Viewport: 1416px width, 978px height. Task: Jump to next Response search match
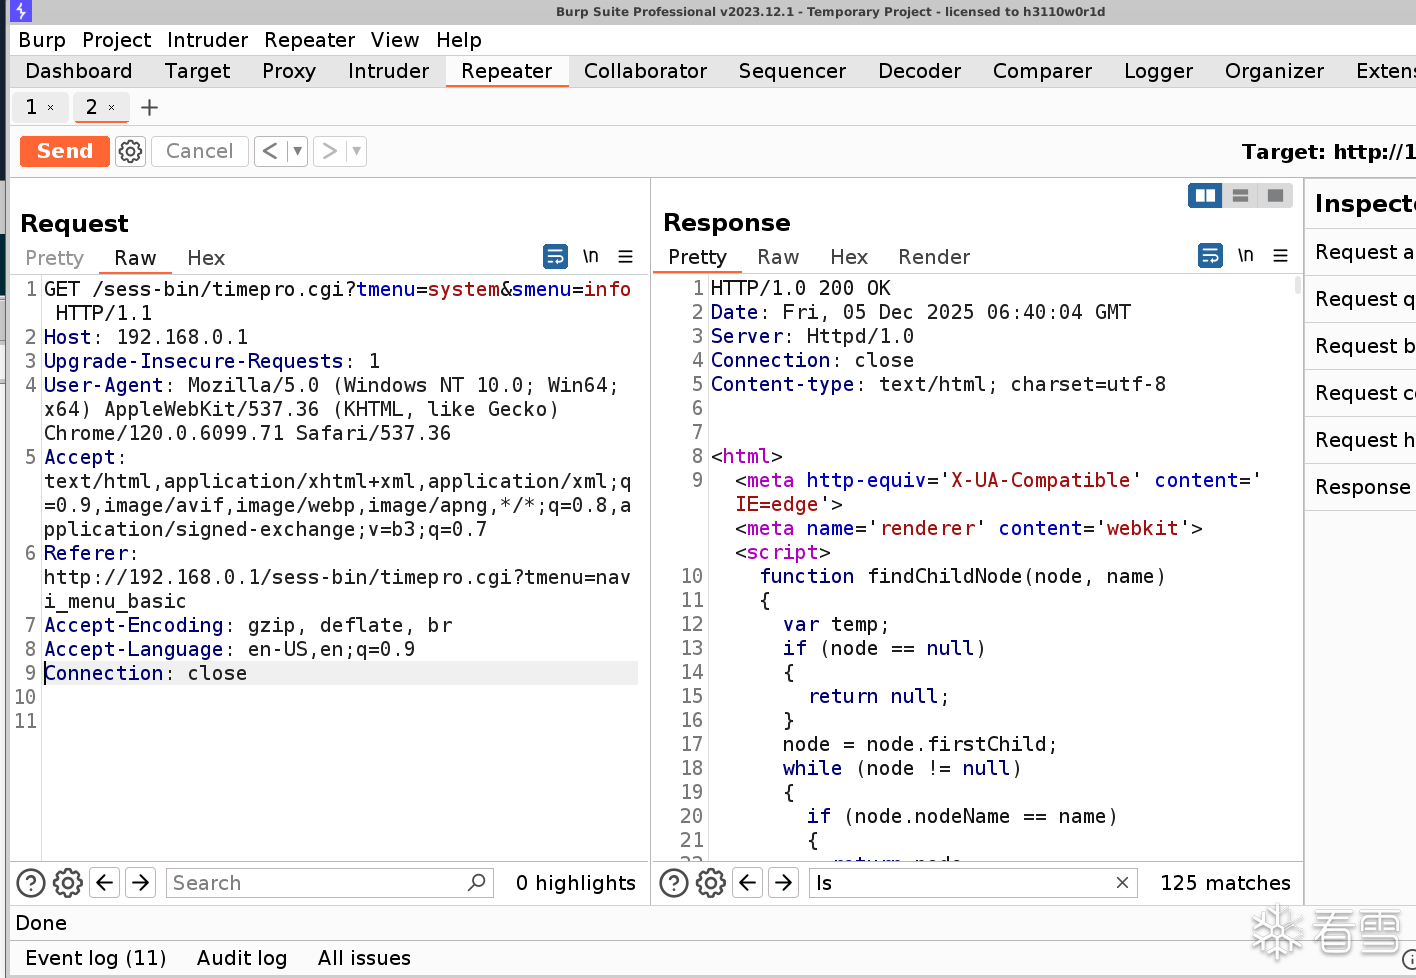pyautogui.click(x=784, y=883)
